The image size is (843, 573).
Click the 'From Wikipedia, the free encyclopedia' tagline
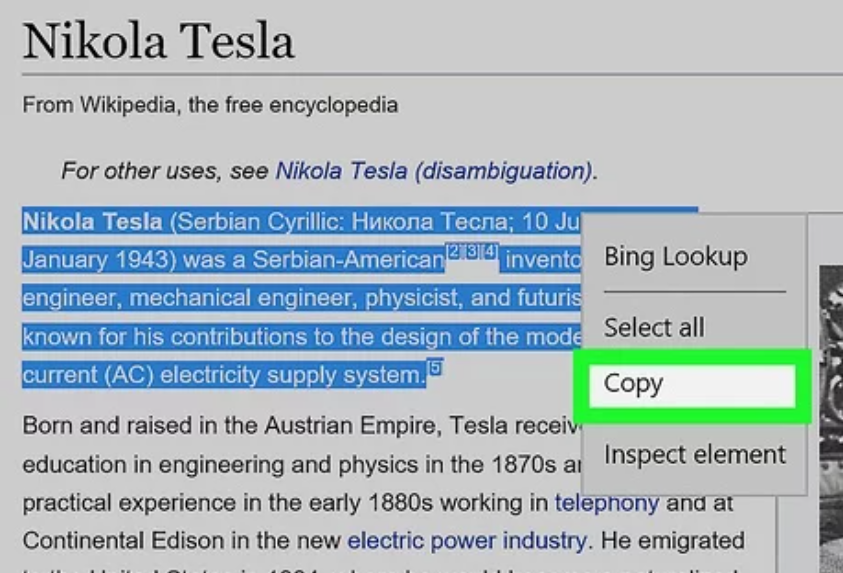point(210,105)
